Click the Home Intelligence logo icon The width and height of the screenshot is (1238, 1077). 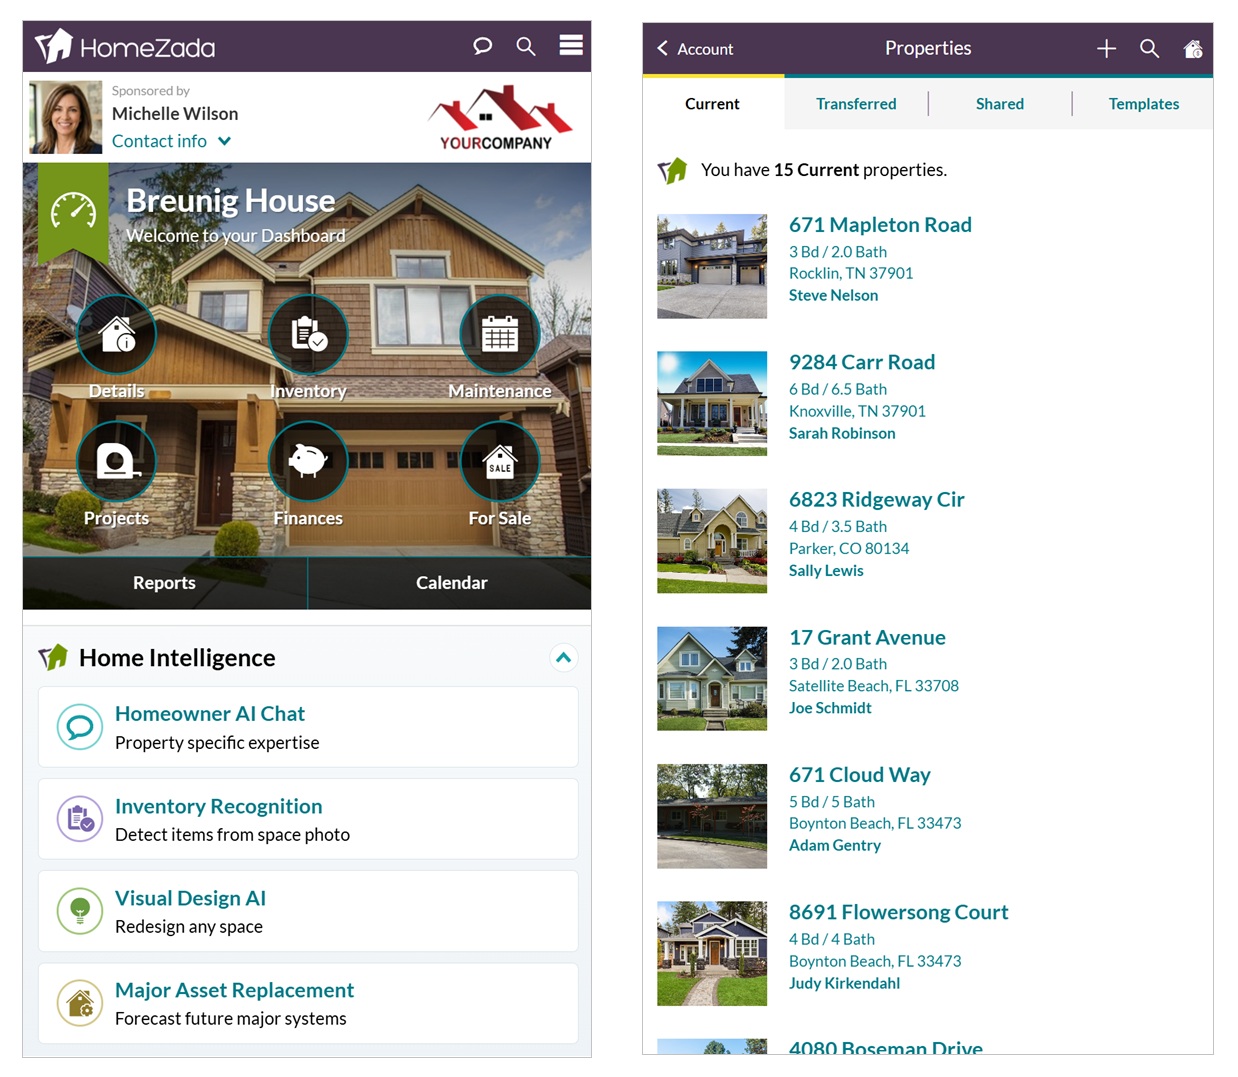[x=53, y=657]
